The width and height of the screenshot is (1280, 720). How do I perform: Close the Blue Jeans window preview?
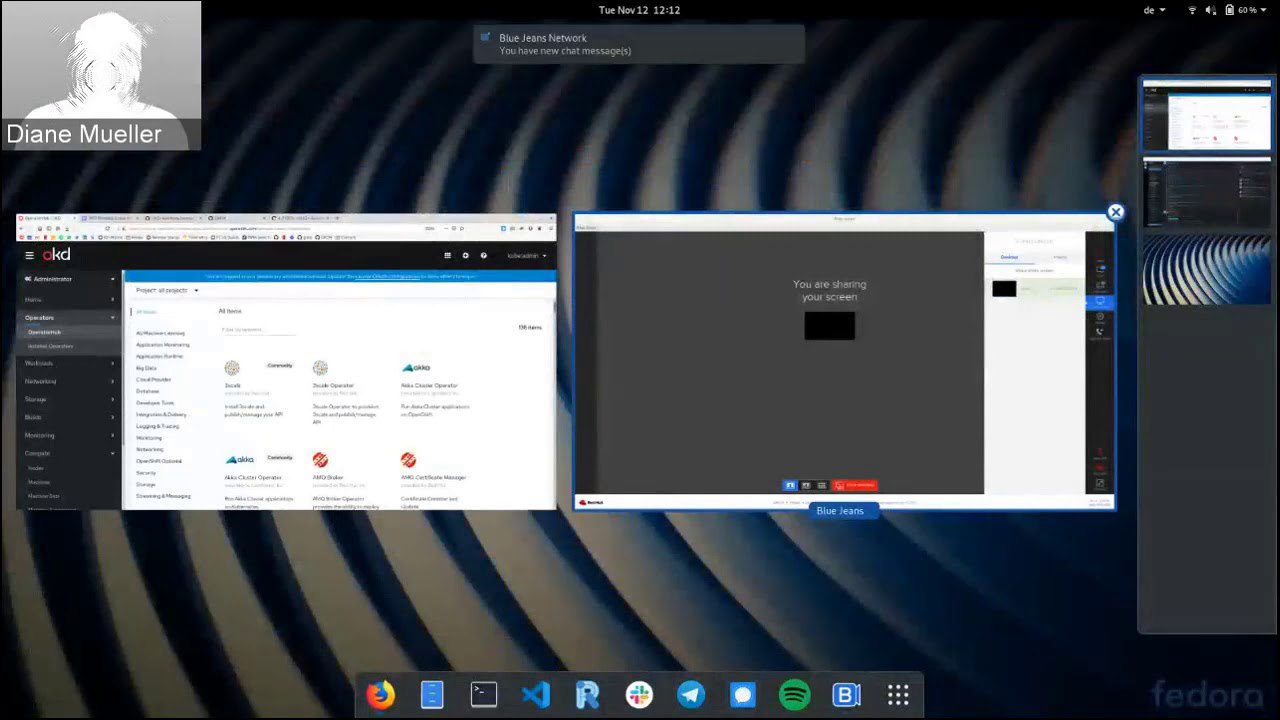coord(1116,212)
